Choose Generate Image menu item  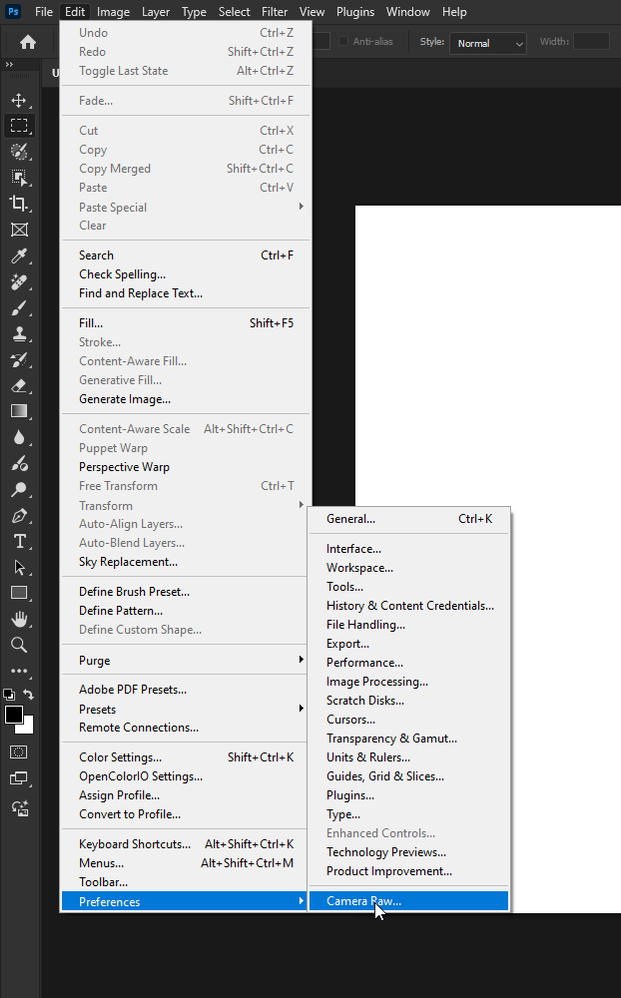(186, 399)
